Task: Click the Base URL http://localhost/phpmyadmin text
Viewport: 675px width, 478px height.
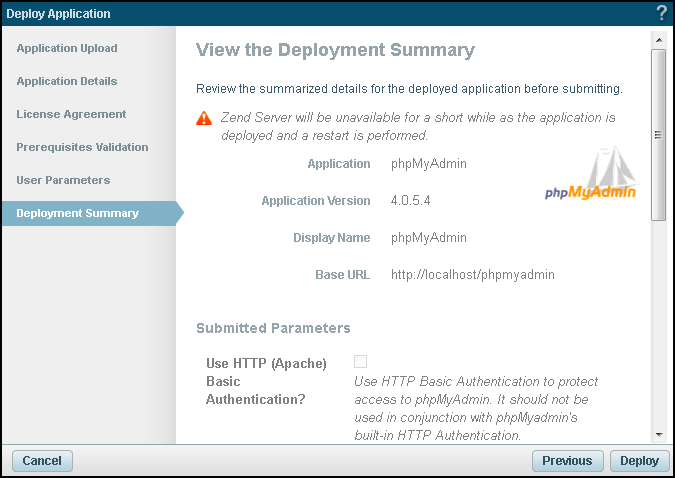Action: 472,274
